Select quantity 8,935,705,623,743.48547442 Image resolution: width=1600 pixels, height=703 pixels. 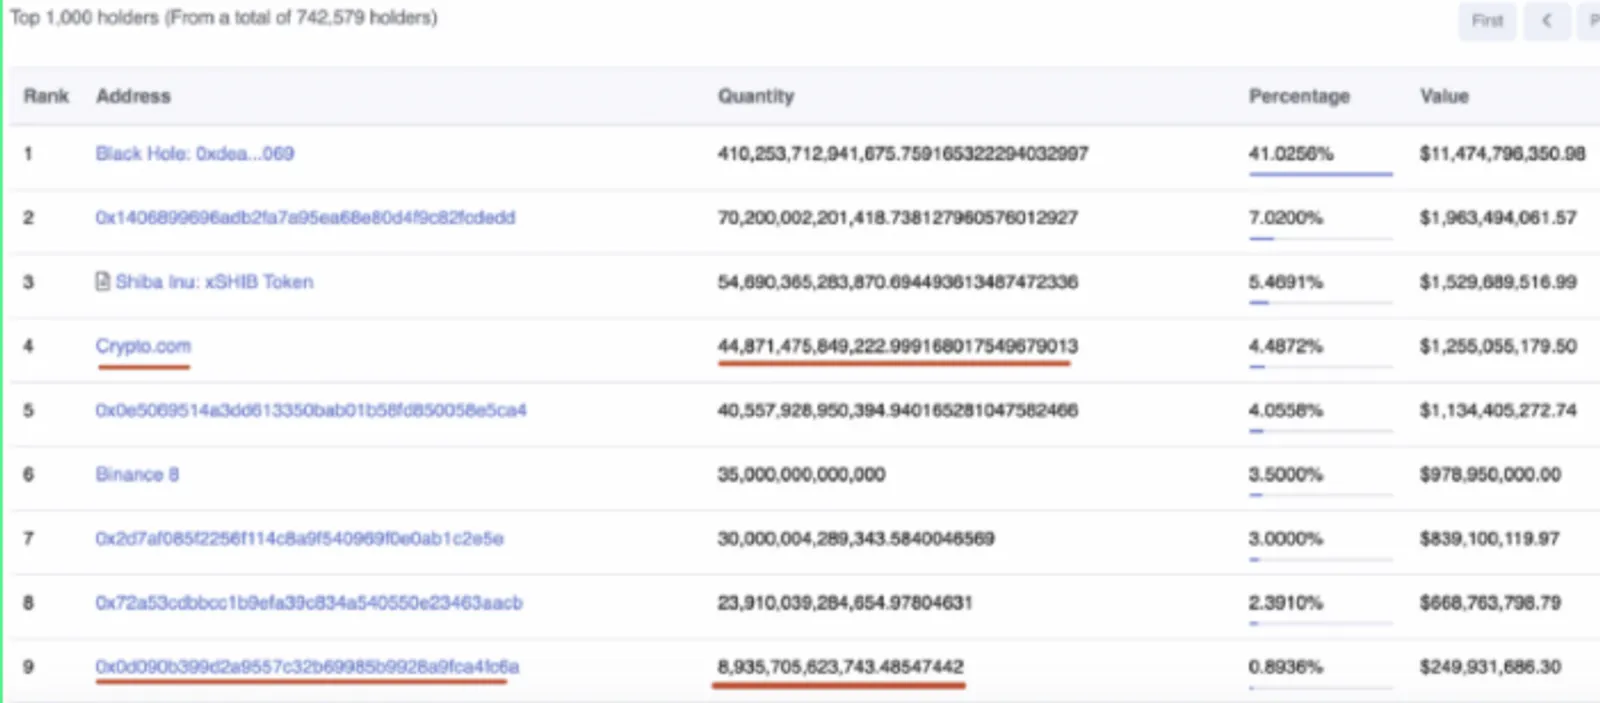coord(840,666)
